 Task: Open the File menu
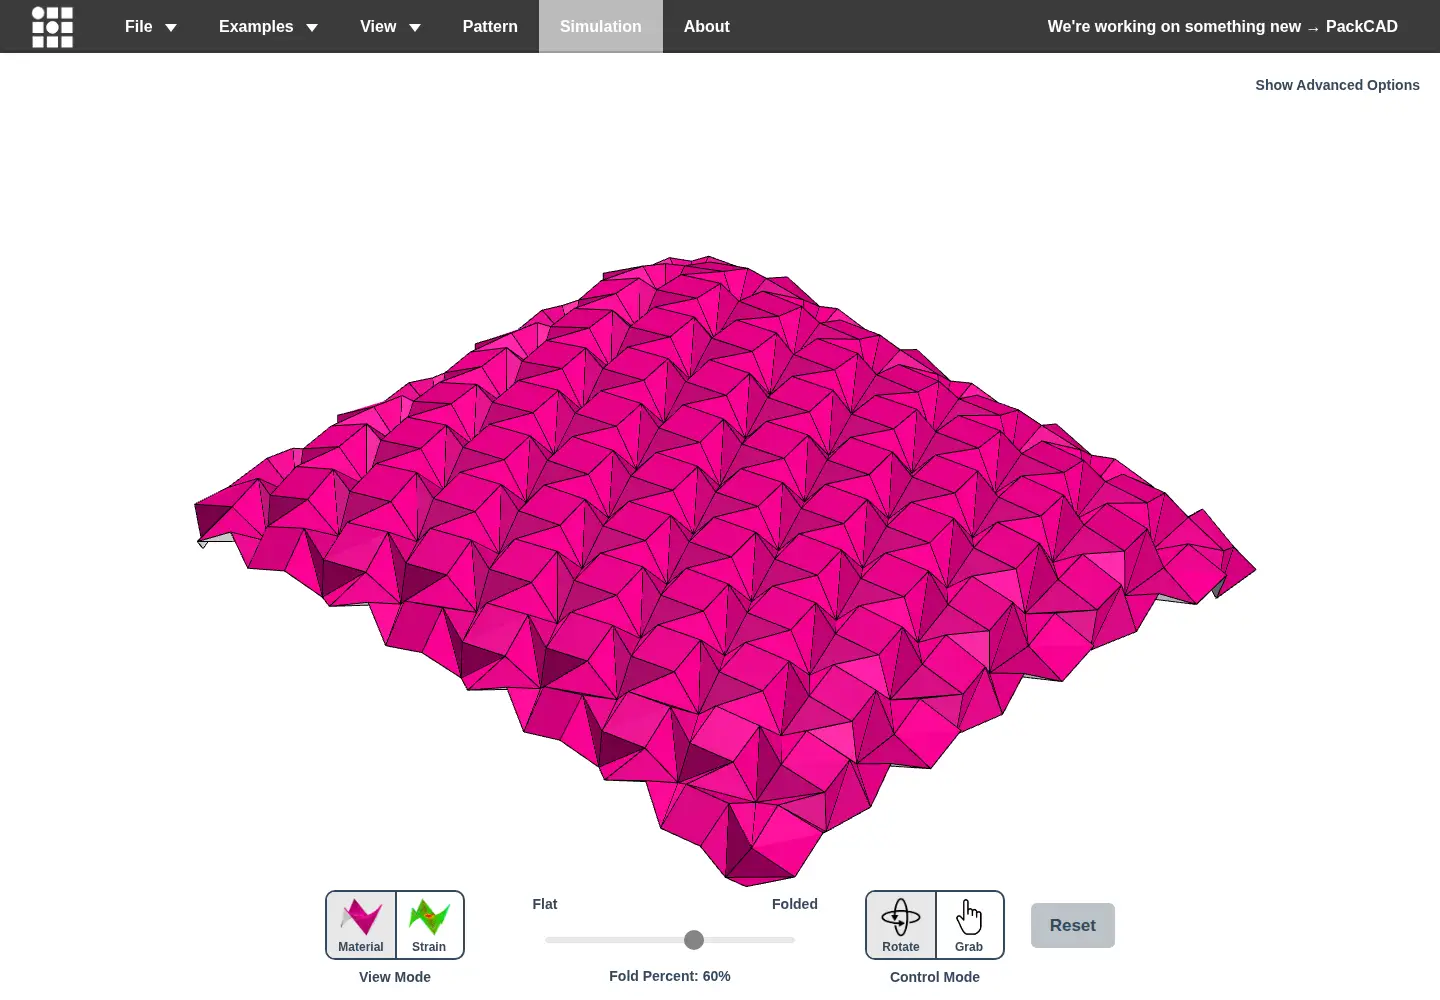[151, 27]
